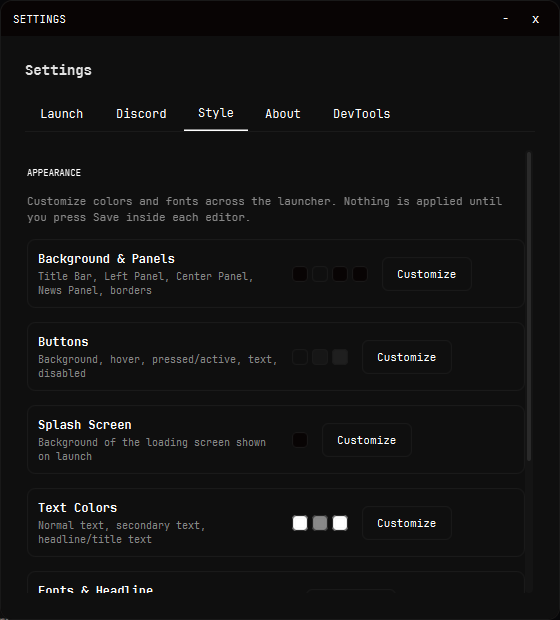This screenshot has width=560, height=620.
Task: Open the DevTools tab
Action: [x=361, y=114]
